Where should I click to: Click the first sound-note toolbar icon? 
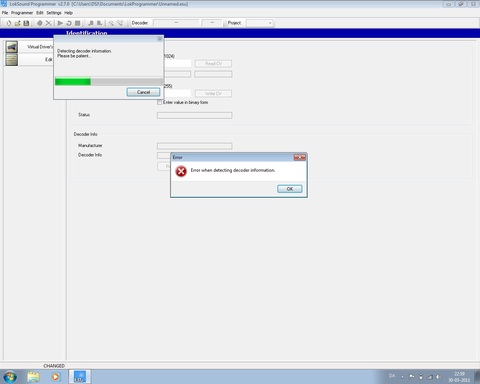(x=91, y=23)
